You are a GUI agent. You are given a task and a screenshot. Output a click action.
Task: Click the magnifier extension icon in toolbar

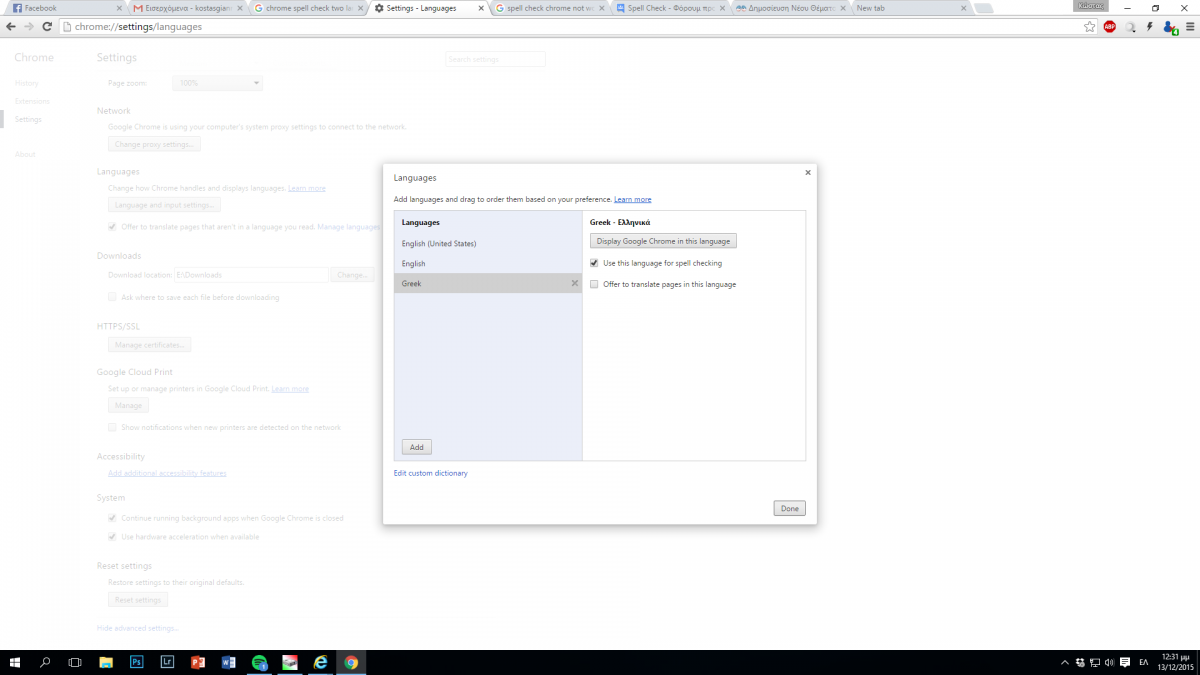click(x=1130, y=27)
